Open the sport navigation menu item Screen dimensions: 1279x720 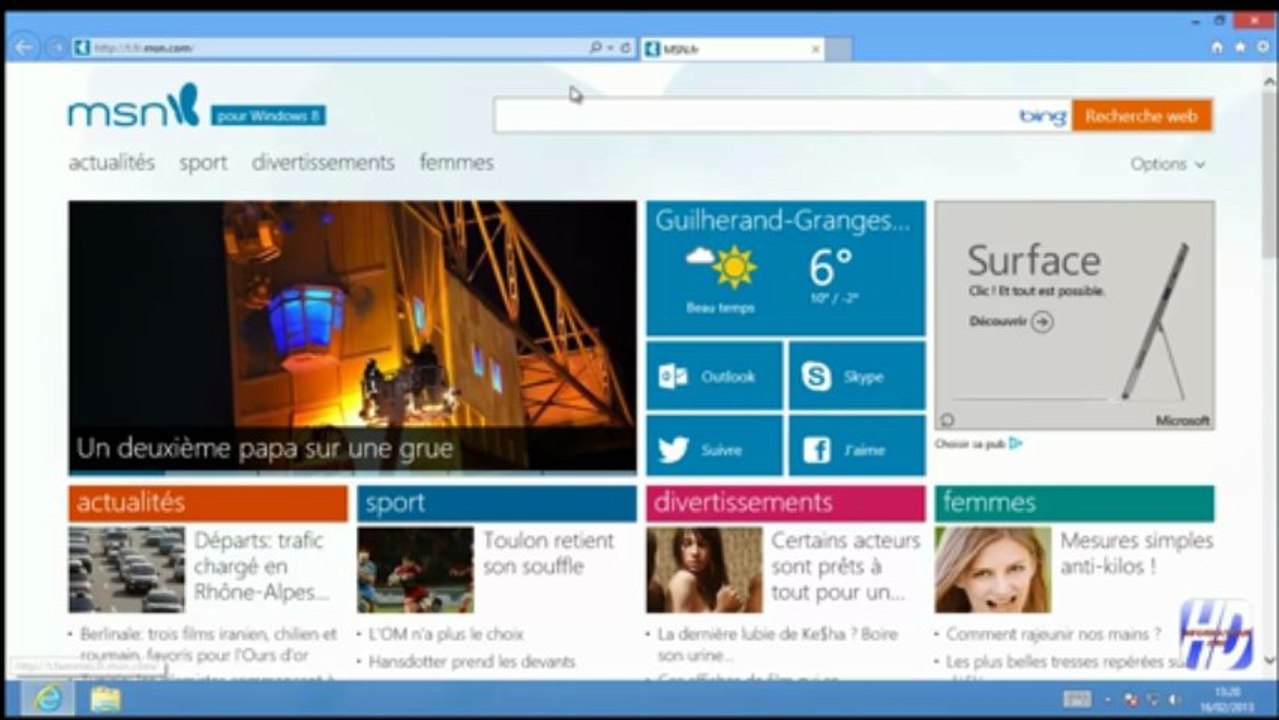coord(203,163)
